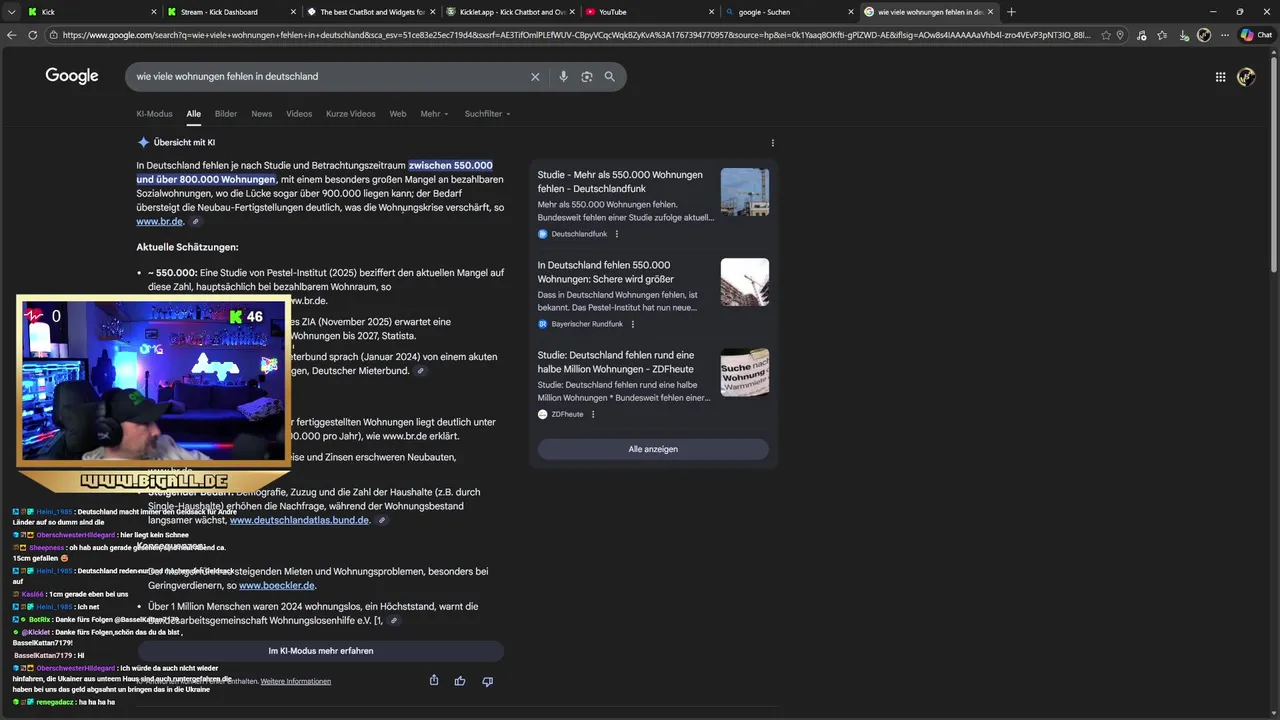Click the URL address bar
The width and height of the screenshot is (1280, 720).
(x=575, y=35)
